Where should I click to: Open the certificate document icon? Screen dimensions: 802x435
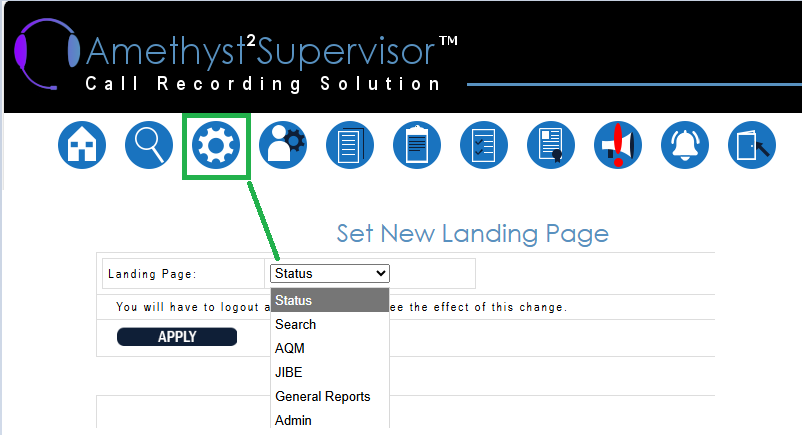click(551, 146)
